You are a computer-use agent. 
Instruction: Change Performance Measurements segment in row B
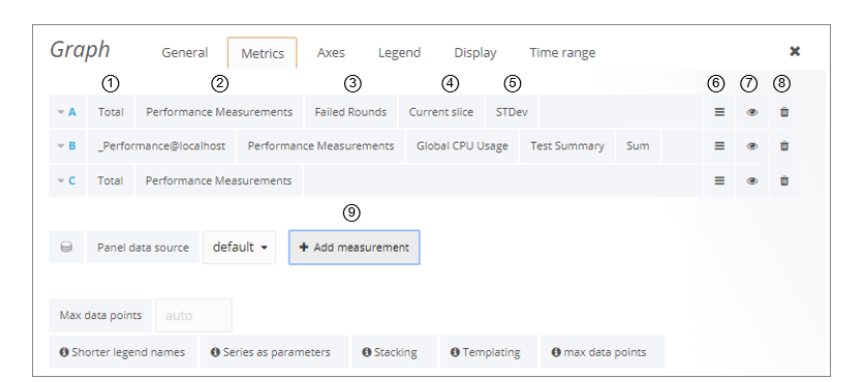coord(320,146)
